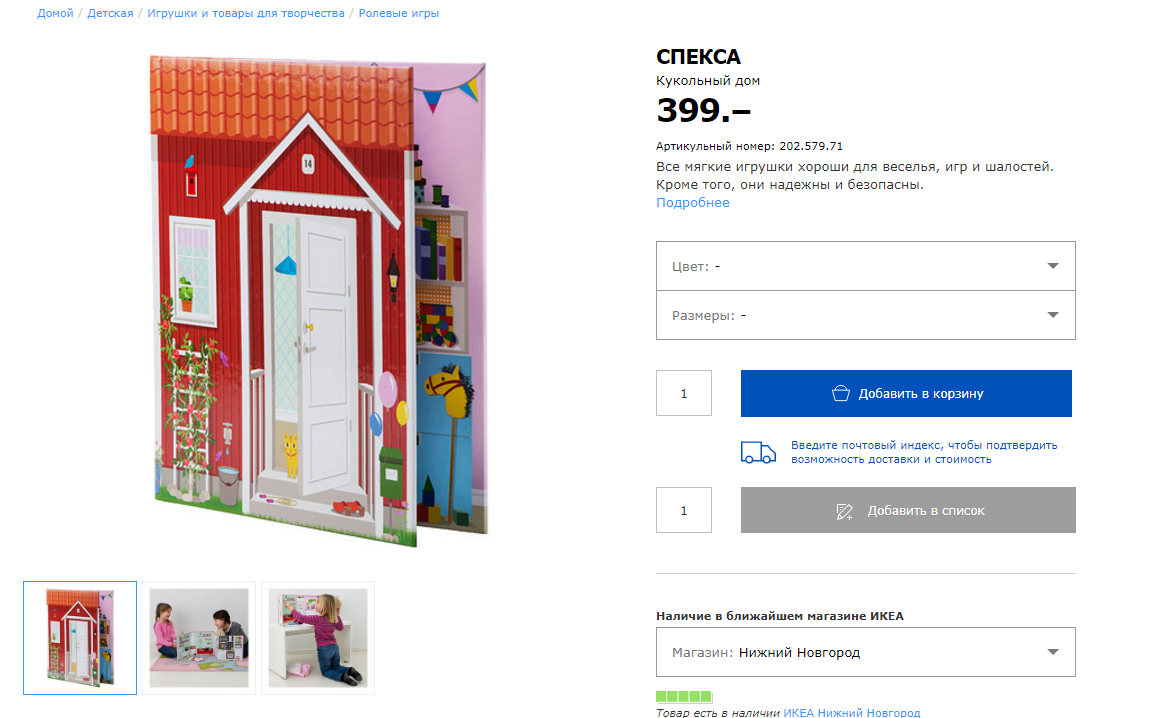Go to Домой breadcrumb
The height and width of the screenshot is (718, 1155).
click(55, 13)
